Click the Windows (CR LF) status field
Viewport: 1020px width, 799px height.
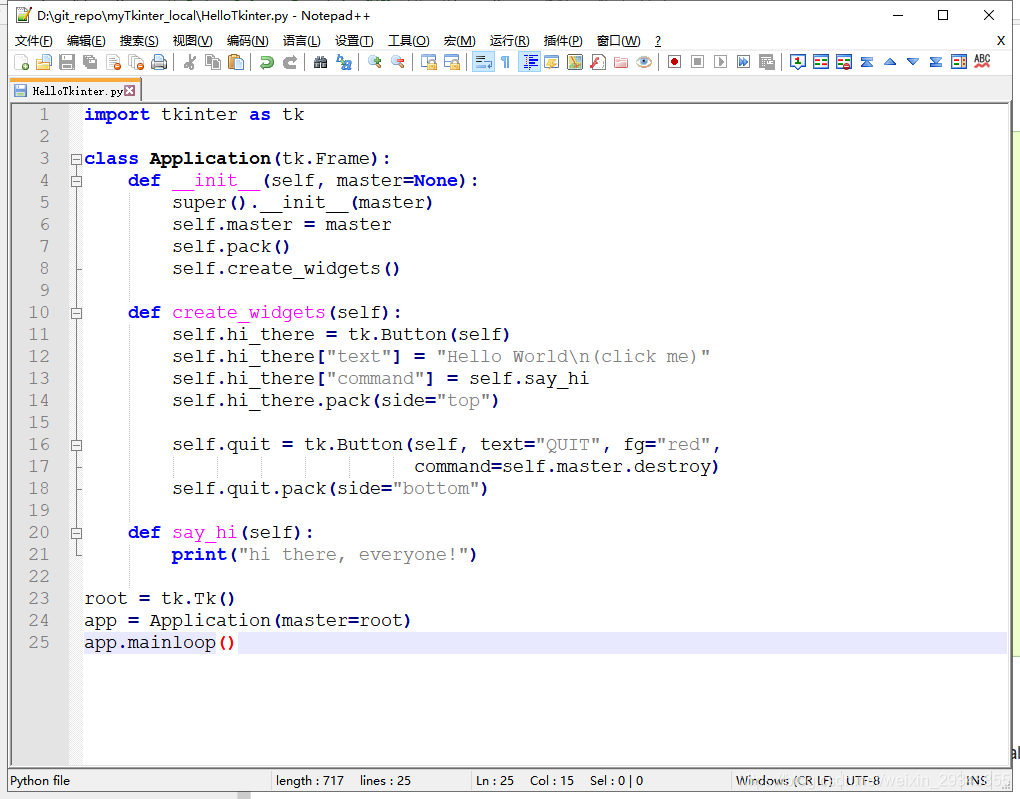(x=784, y=781)
